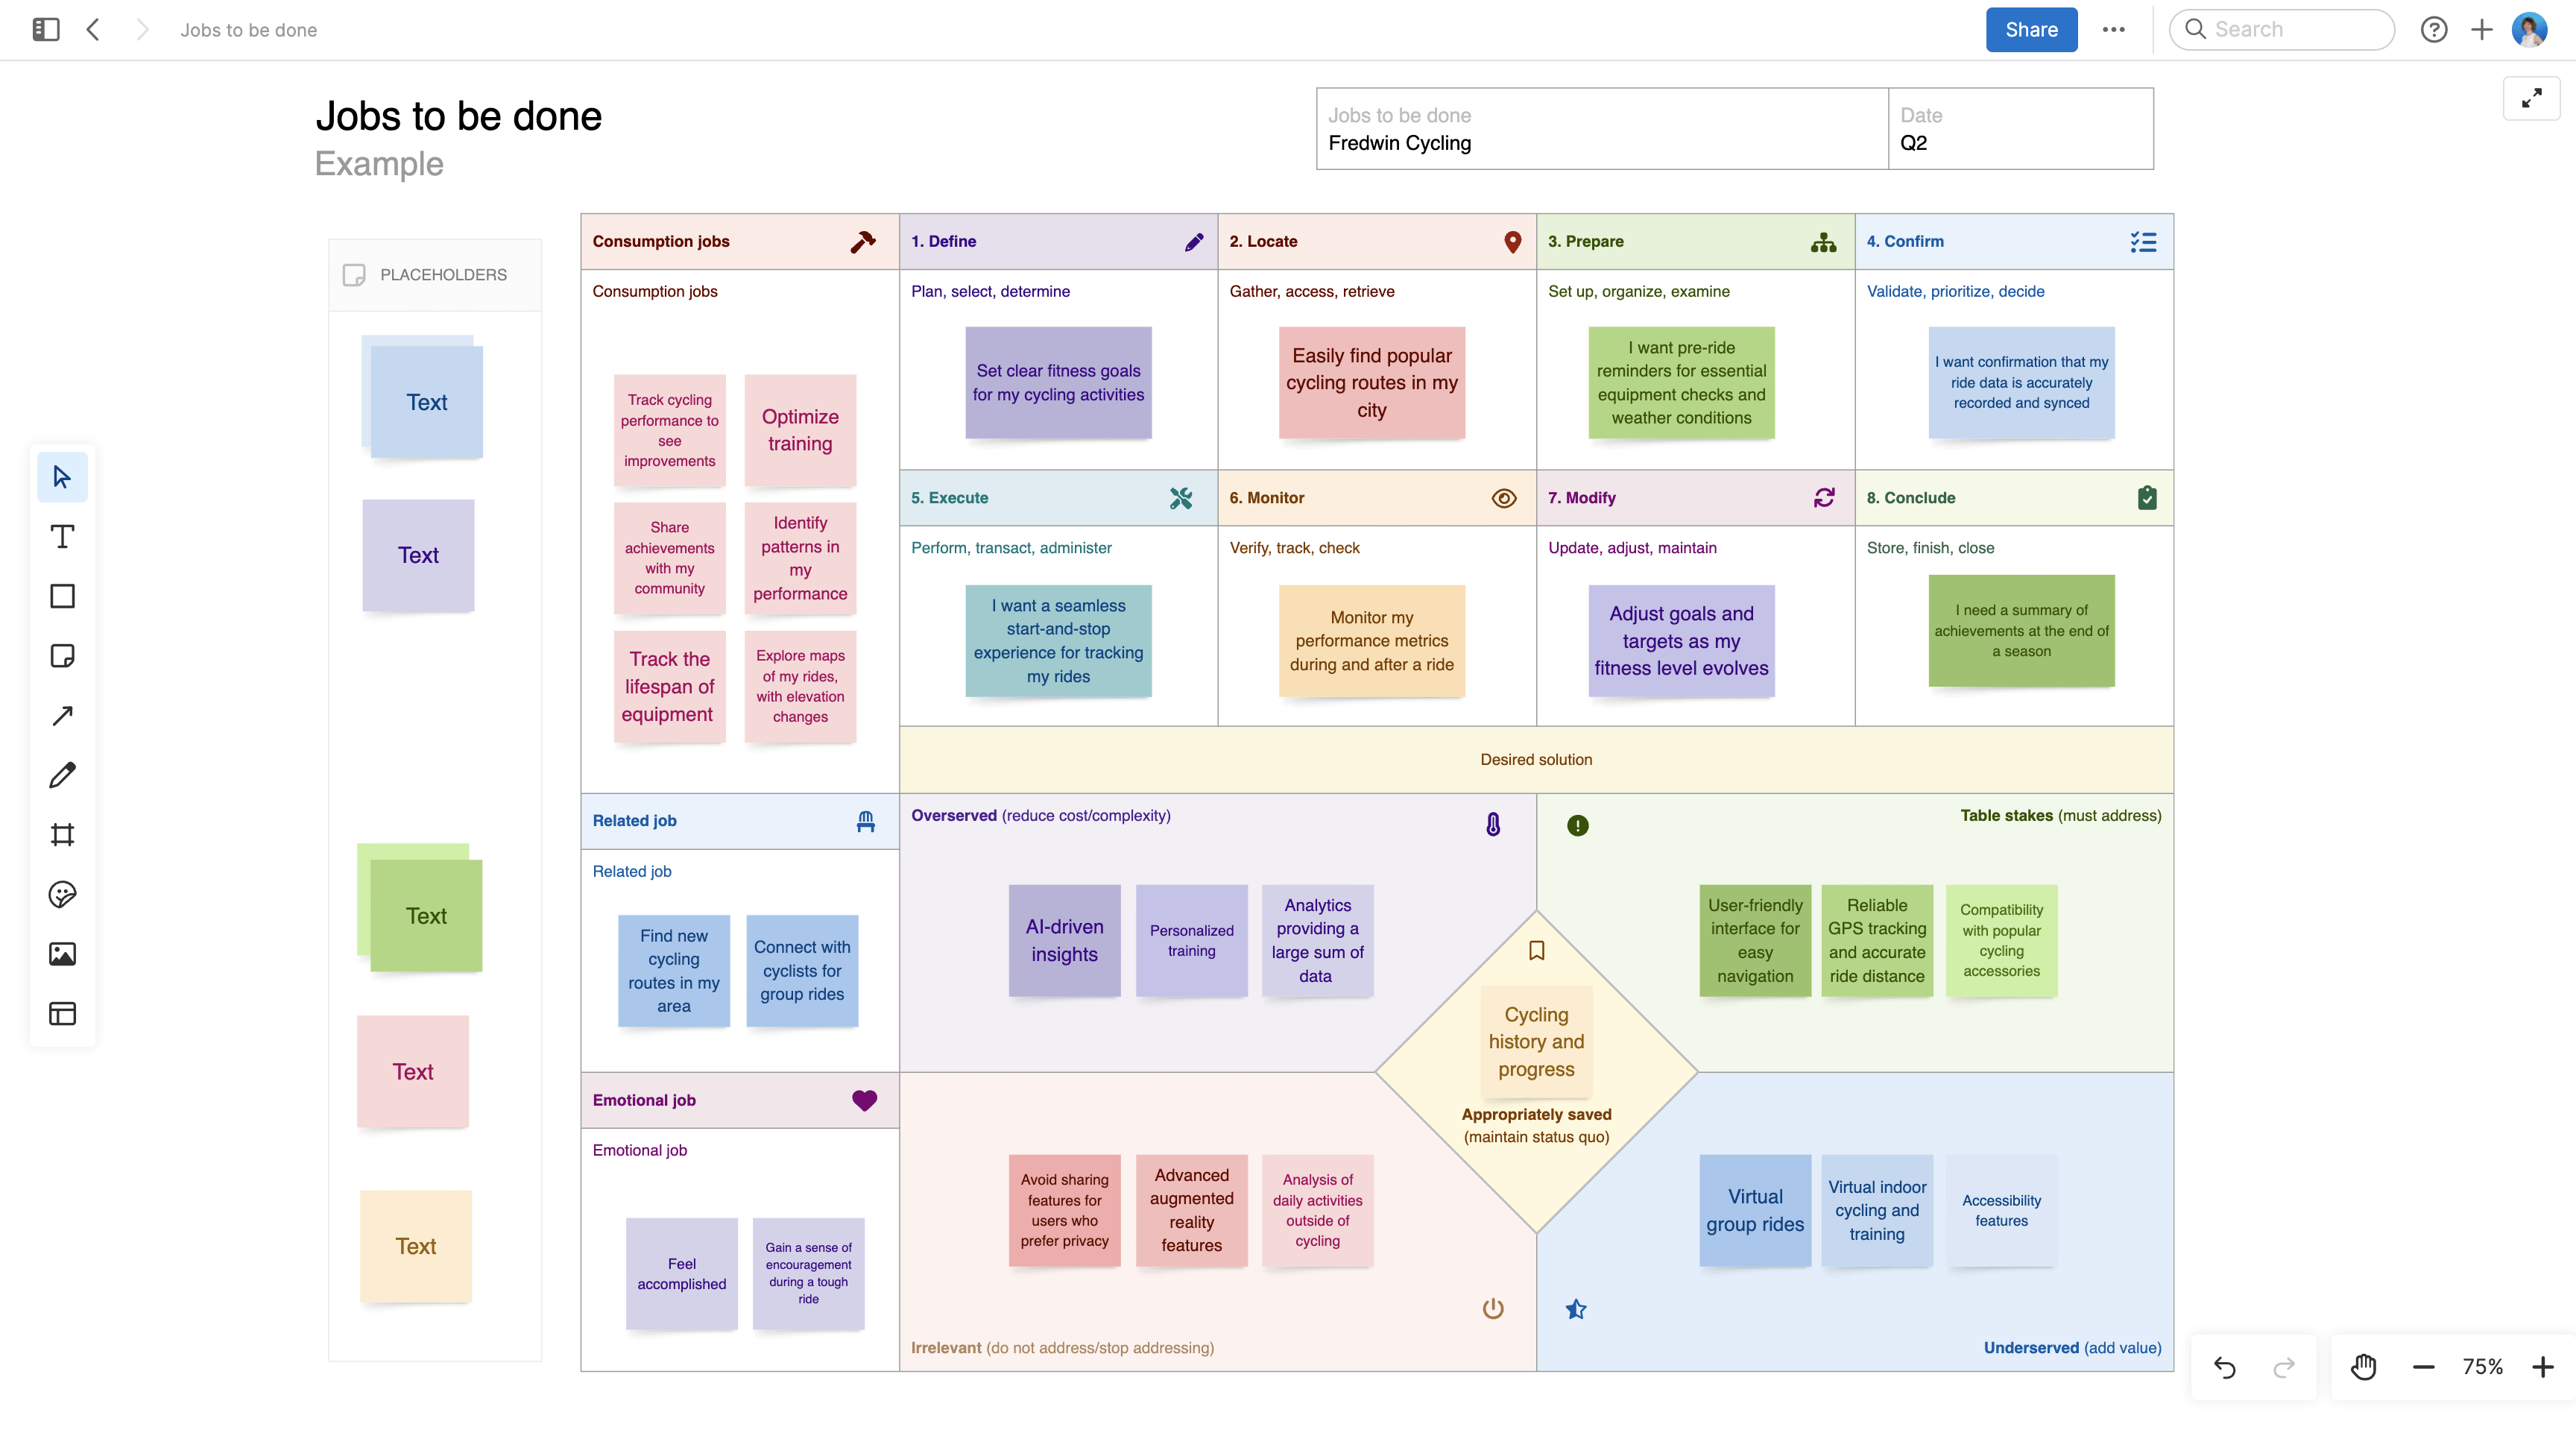The height and width of the screenshot is (1430, 2576).
Task: Click the wrench icon in Execute section
Action: pos(1182,497)
